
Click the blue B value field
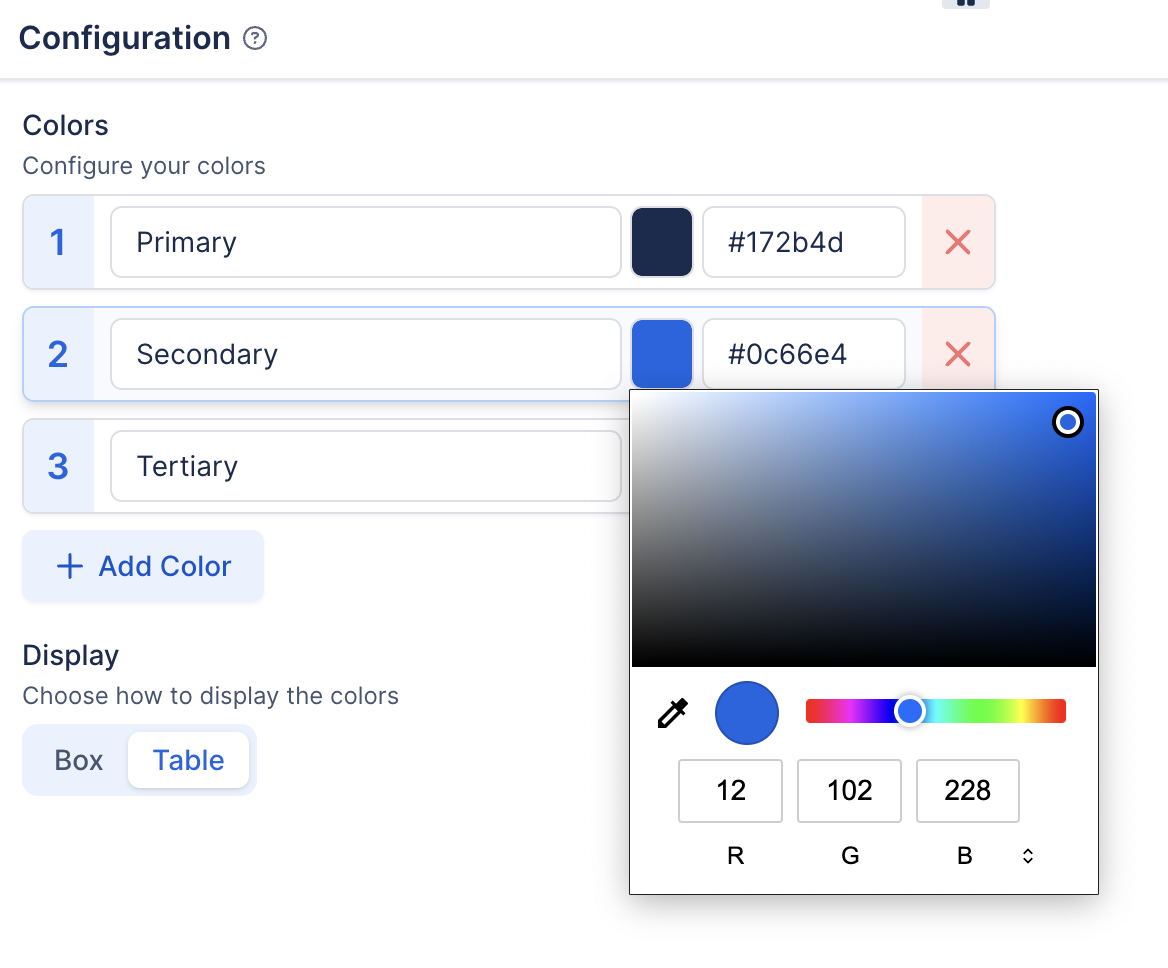click(x=967, y=791)
